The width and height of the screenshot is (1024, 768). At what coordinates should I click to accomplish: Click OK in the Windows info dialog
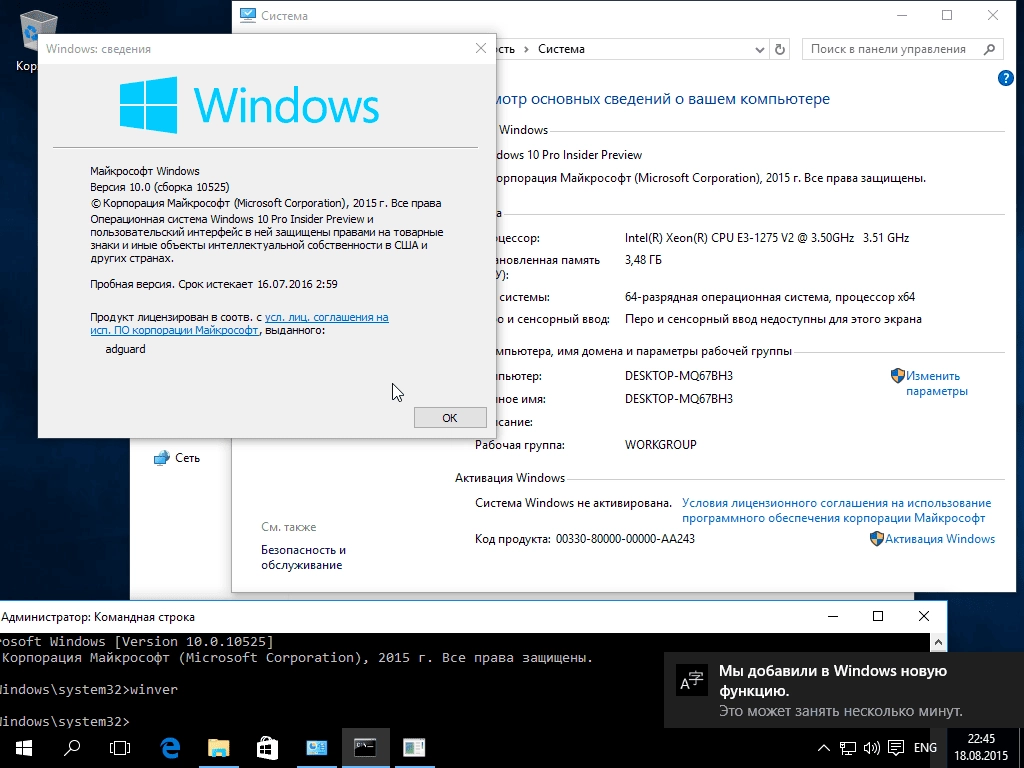click(x=450, y=418)
